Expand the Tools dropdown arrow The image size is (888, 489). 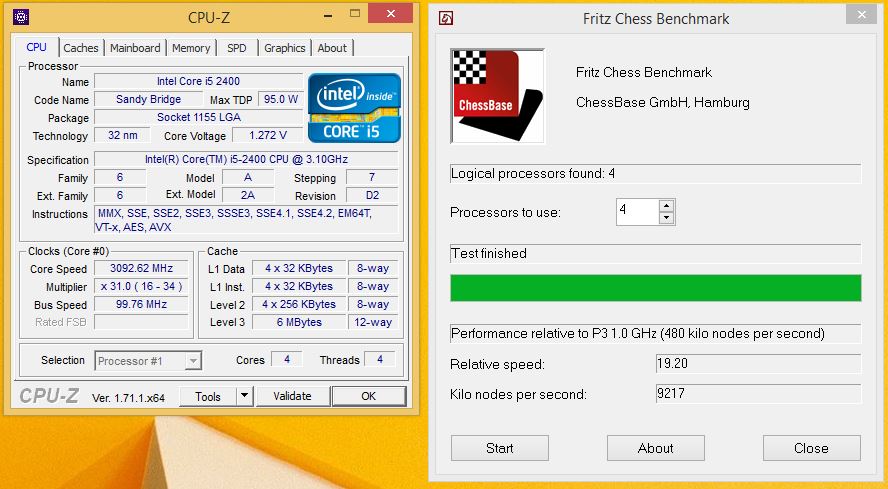click(x=245, y=397)
